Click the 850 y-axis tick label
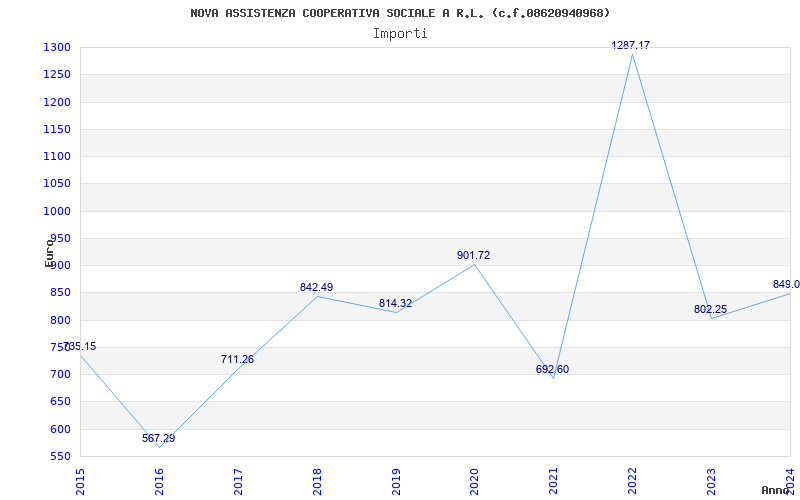 (60, 293)
